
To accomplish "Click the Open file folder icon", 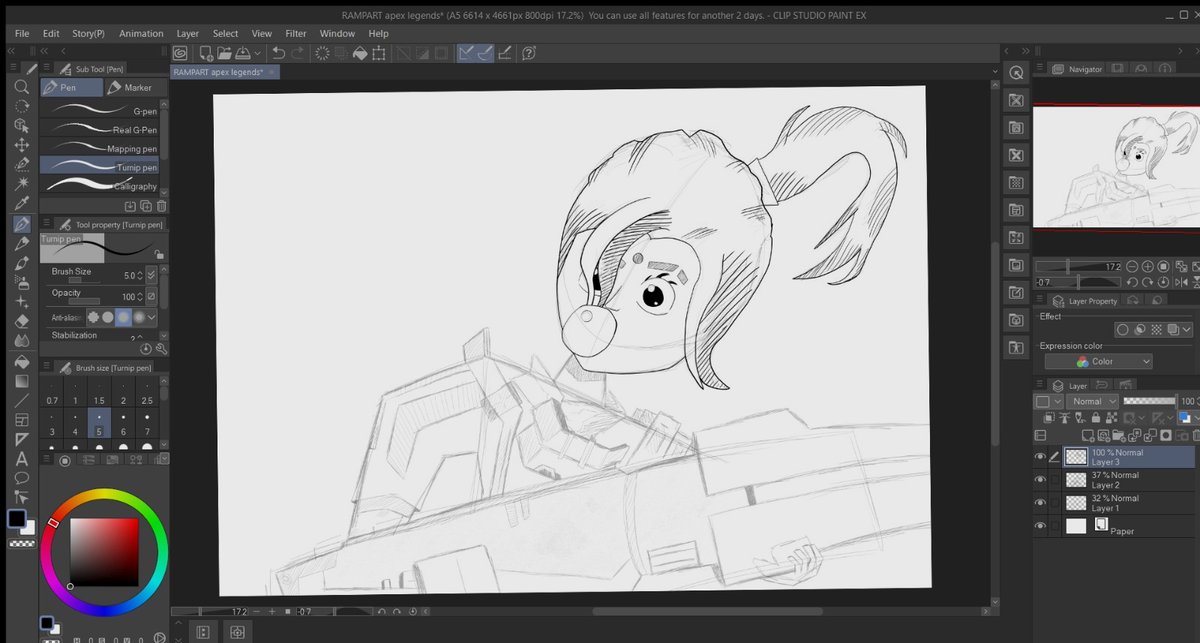I will point(225,53).
